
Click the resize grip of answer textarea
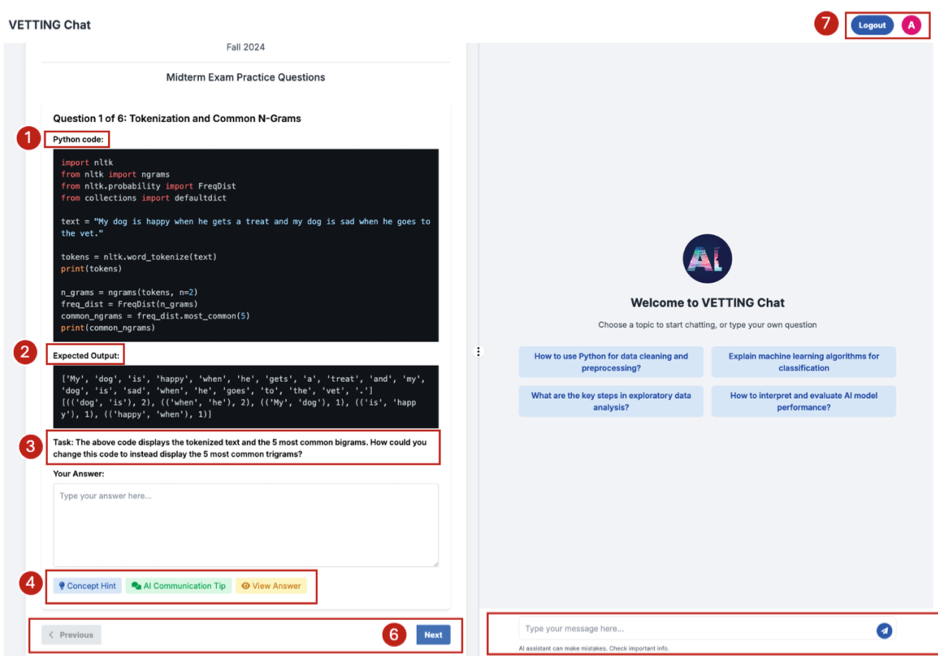[x=435, y=563]
